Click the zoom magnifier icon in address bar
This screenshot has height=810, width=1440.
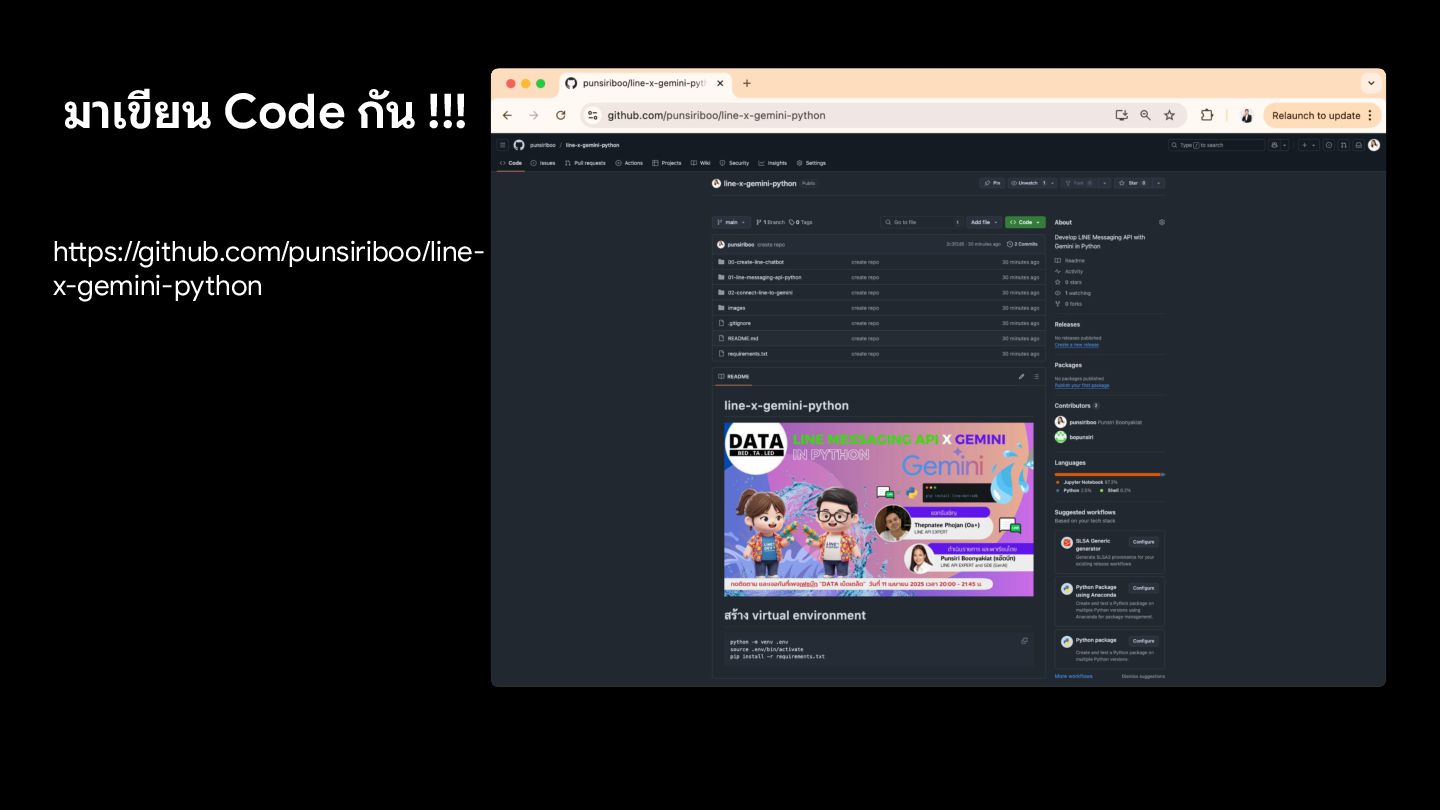(x=1146, y=115)
